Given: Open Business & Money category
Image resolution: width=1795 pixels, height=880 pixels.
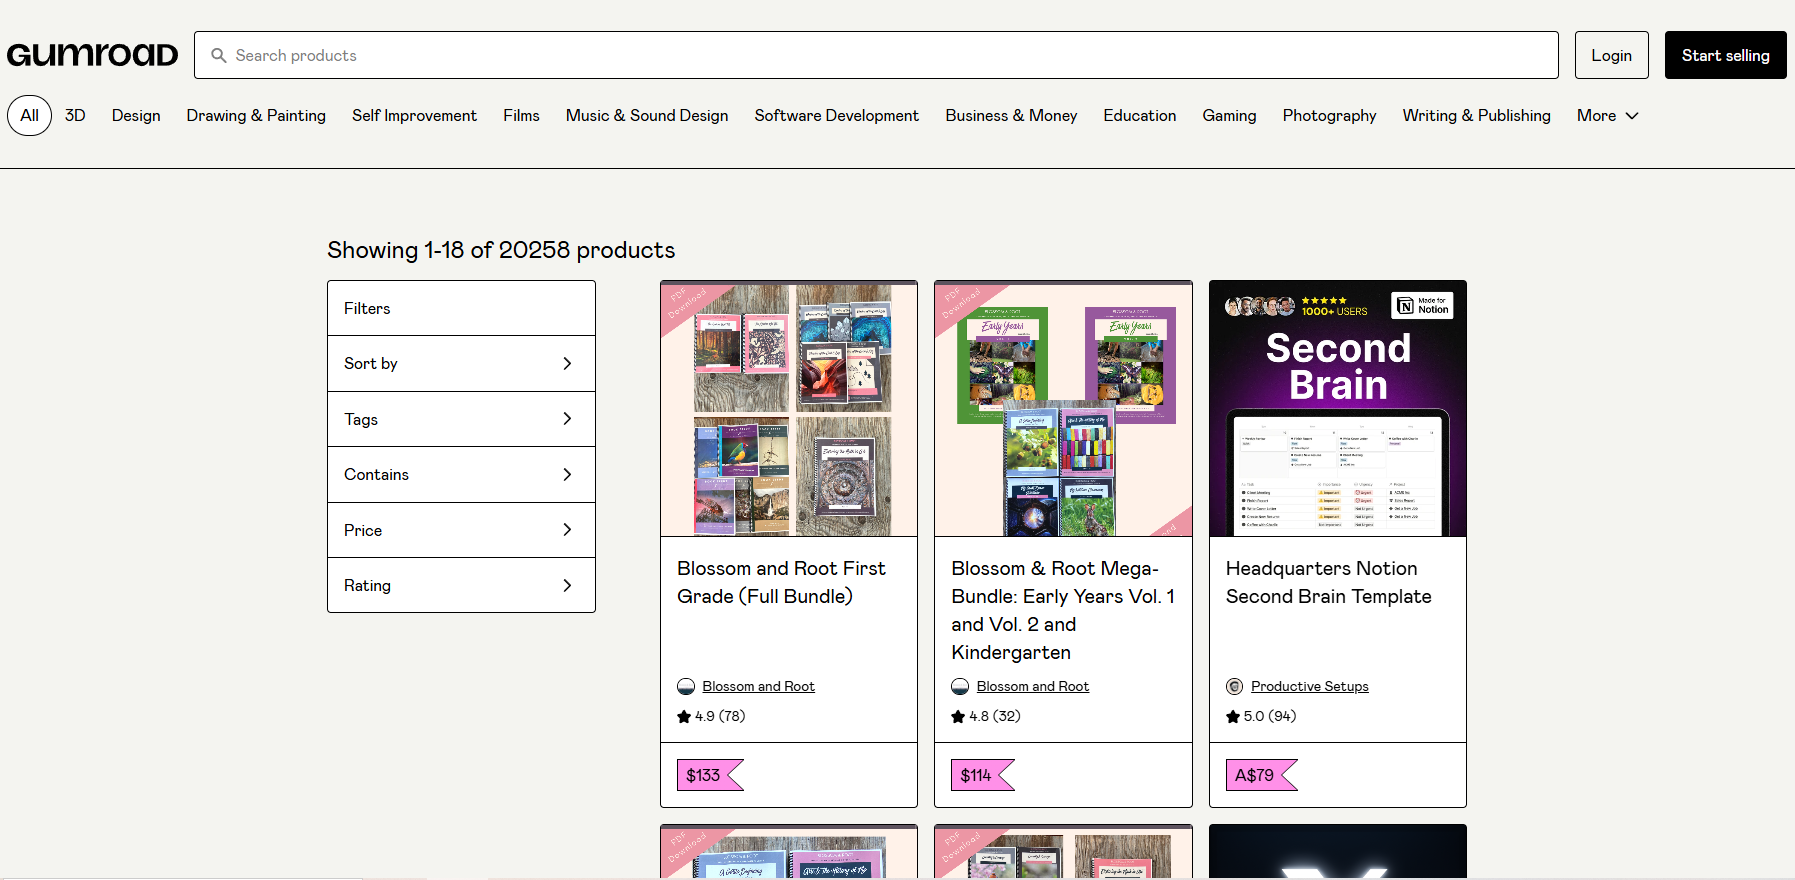Looking at the screenshot, I should (1011, 116).
